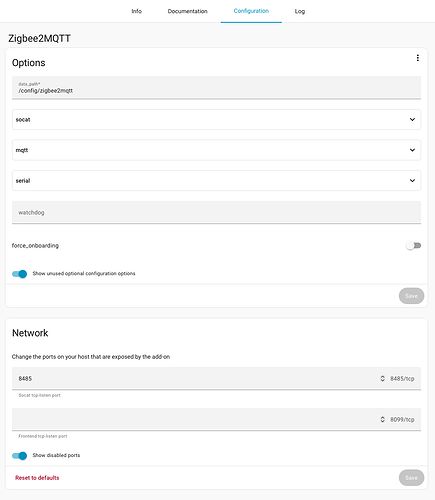This screenshot has width=435, height=500.
Task: Click the stepper arrows for 8099/tcp
Action: point(382,419)
